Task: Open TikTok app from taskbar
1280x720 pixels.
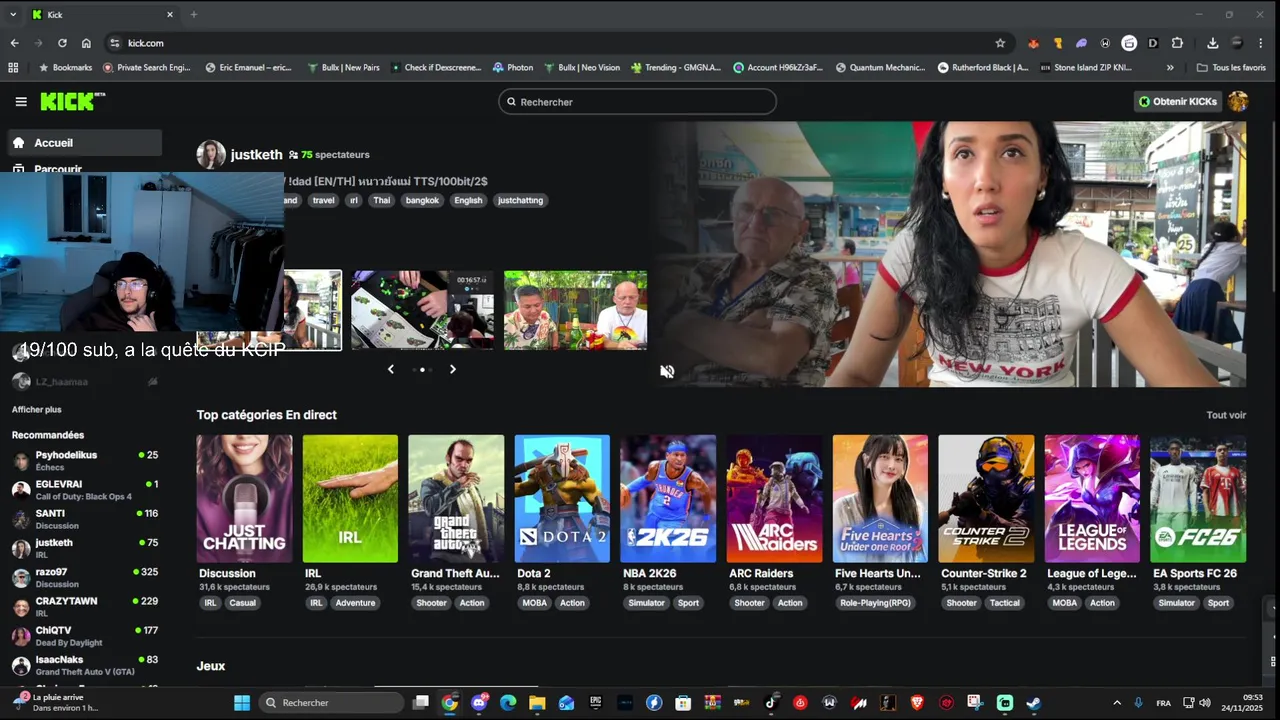Action: coord(771,703)
